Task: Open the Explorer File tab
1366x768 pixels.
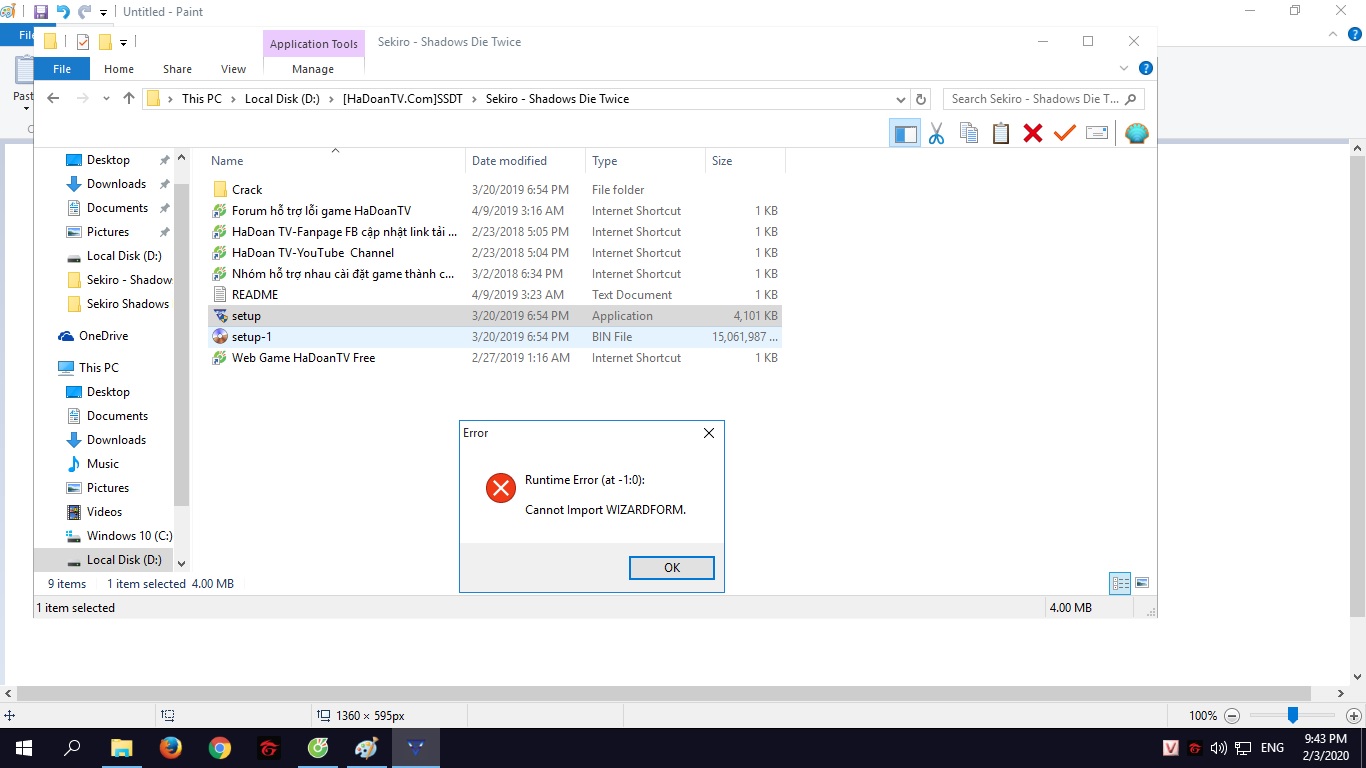Action: (62, 69)
